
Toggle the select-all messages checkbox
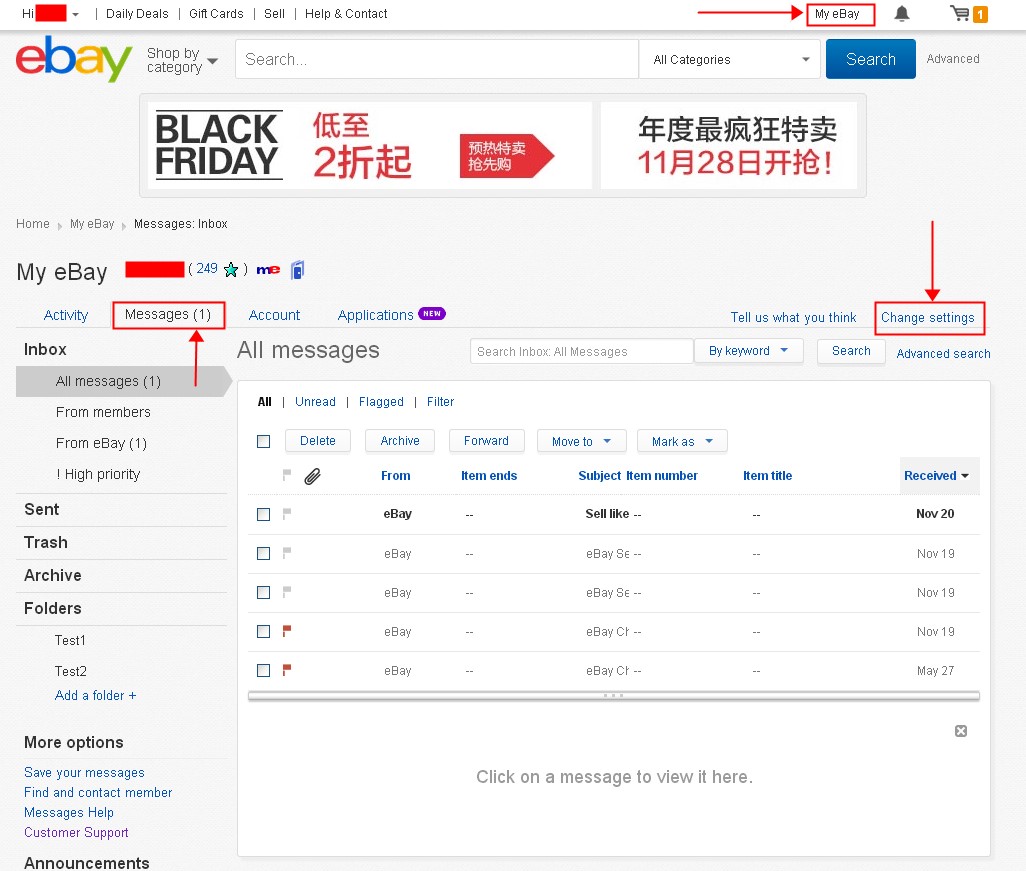pos(264,442)
